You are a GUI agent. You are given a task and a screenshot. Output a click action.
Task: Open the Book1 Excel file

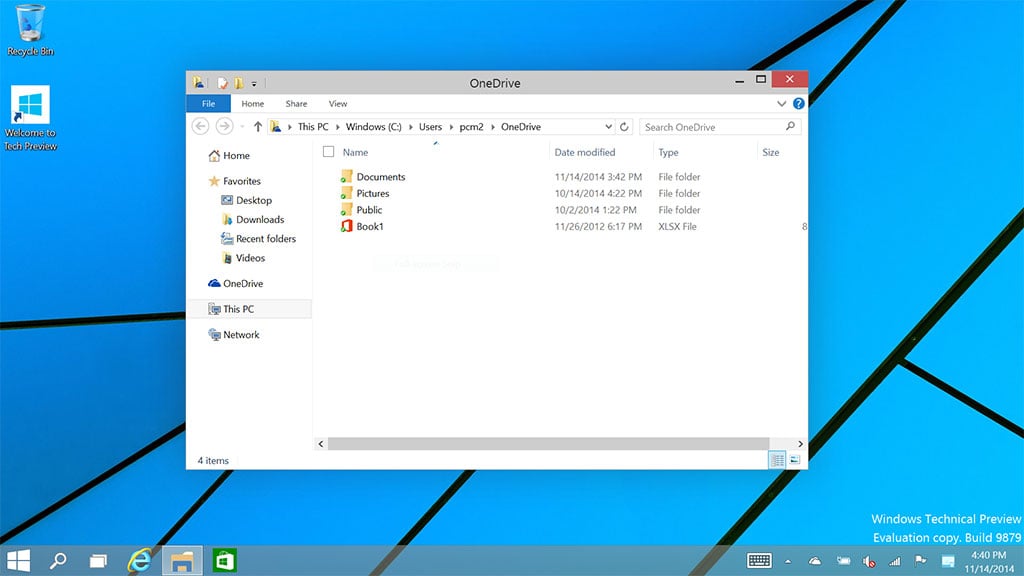coord(370,227)
